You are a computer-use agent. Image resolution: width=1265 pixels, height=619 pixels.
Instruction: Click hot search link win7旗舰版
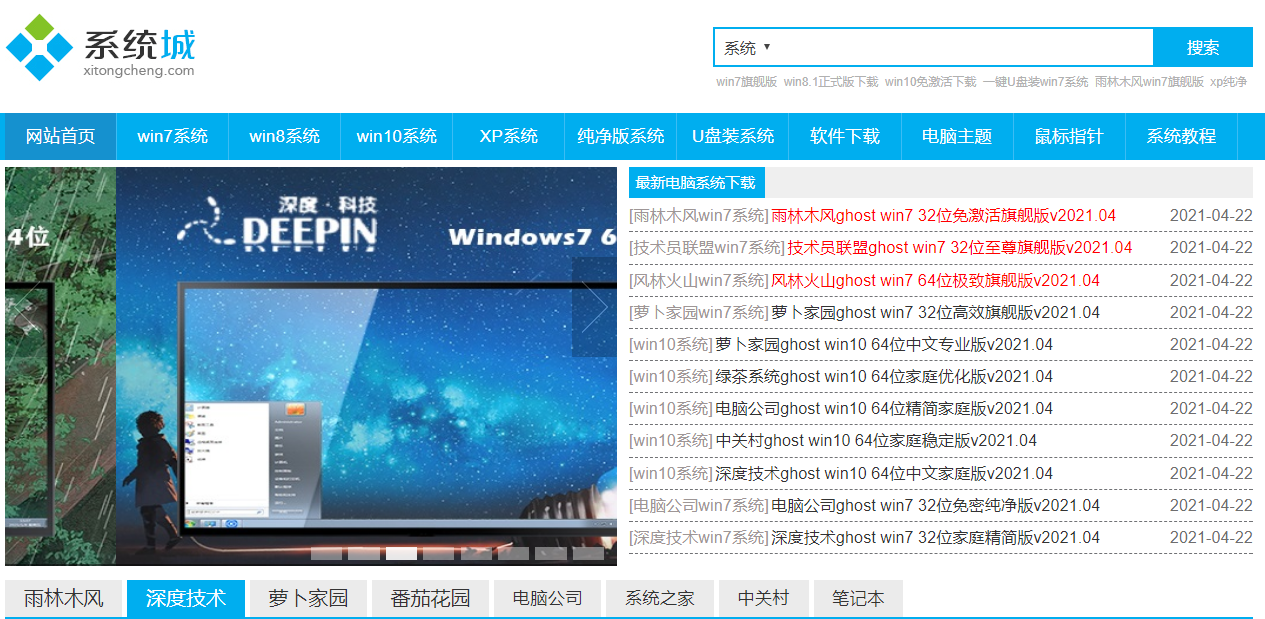pyautogui.click(x=746, y=82)
